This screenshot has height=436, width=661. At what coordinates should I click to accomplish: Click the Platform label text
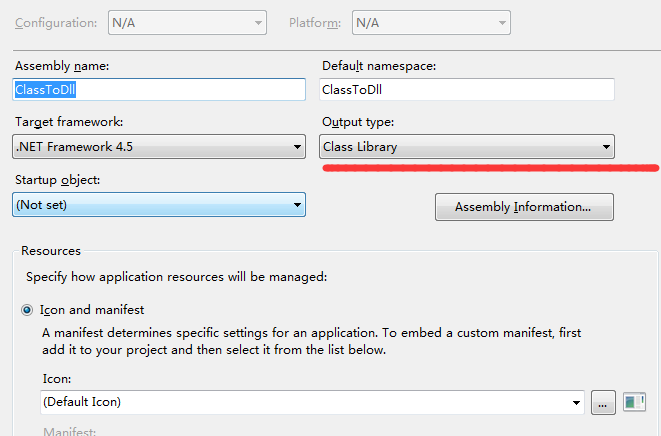[315, 23]
